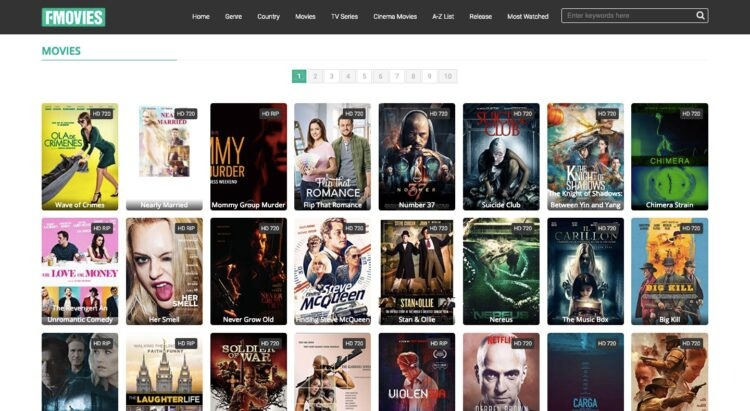Open the Soldier of War poster
Viewport: 750px width, 411px height.
tap(248, 372)
